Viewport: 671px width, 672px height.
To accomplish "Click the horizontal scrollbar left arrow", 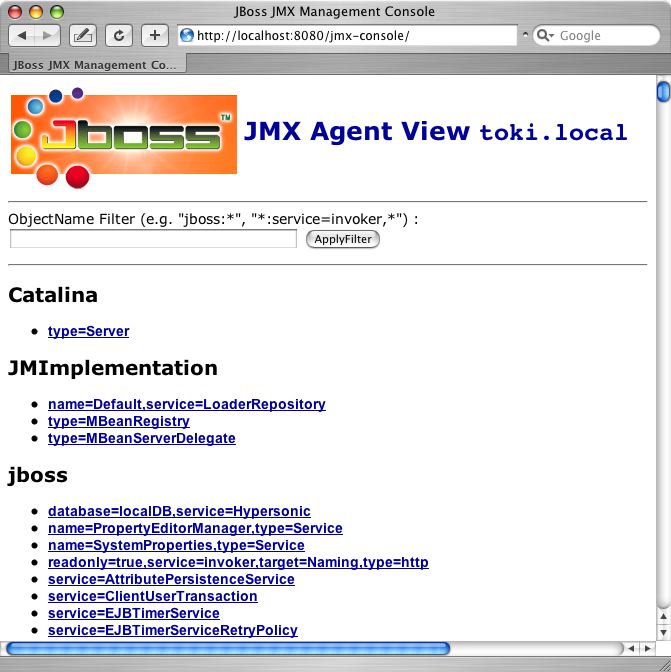I will pos(631,648).
